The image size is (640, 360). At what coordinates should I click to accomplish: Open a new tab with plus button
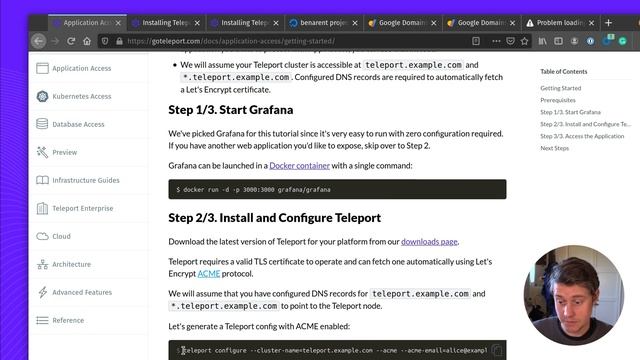[x=608, y=23]
